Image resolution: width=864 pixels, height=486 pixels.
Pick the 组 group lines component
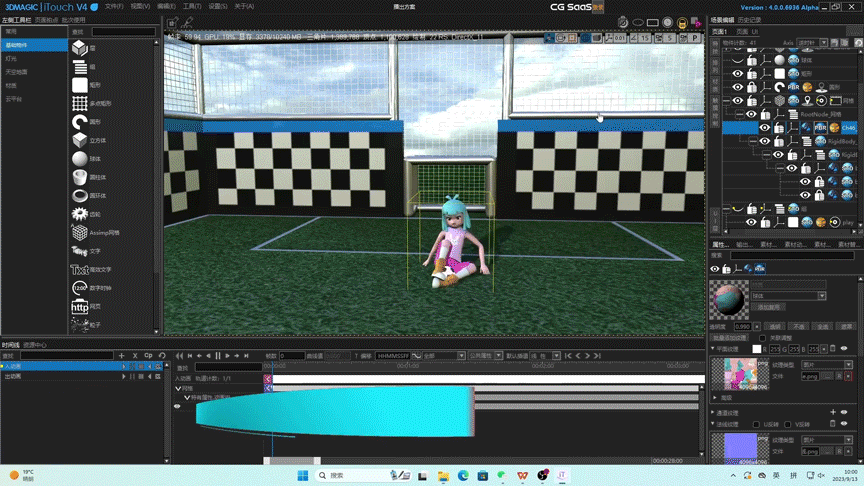pyautogui.click(x=80, y=67)
